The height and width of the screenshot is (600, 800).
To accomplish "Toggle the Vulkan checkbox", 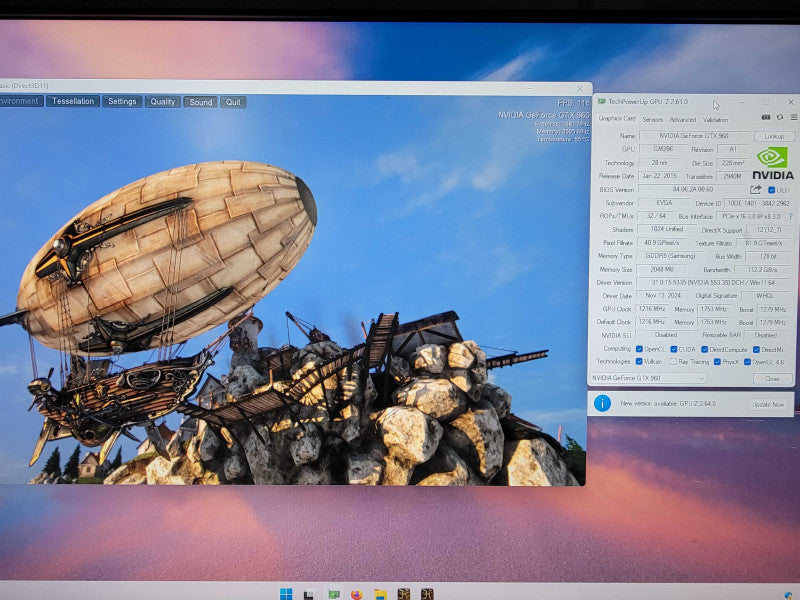I will [x=639, y=362].
